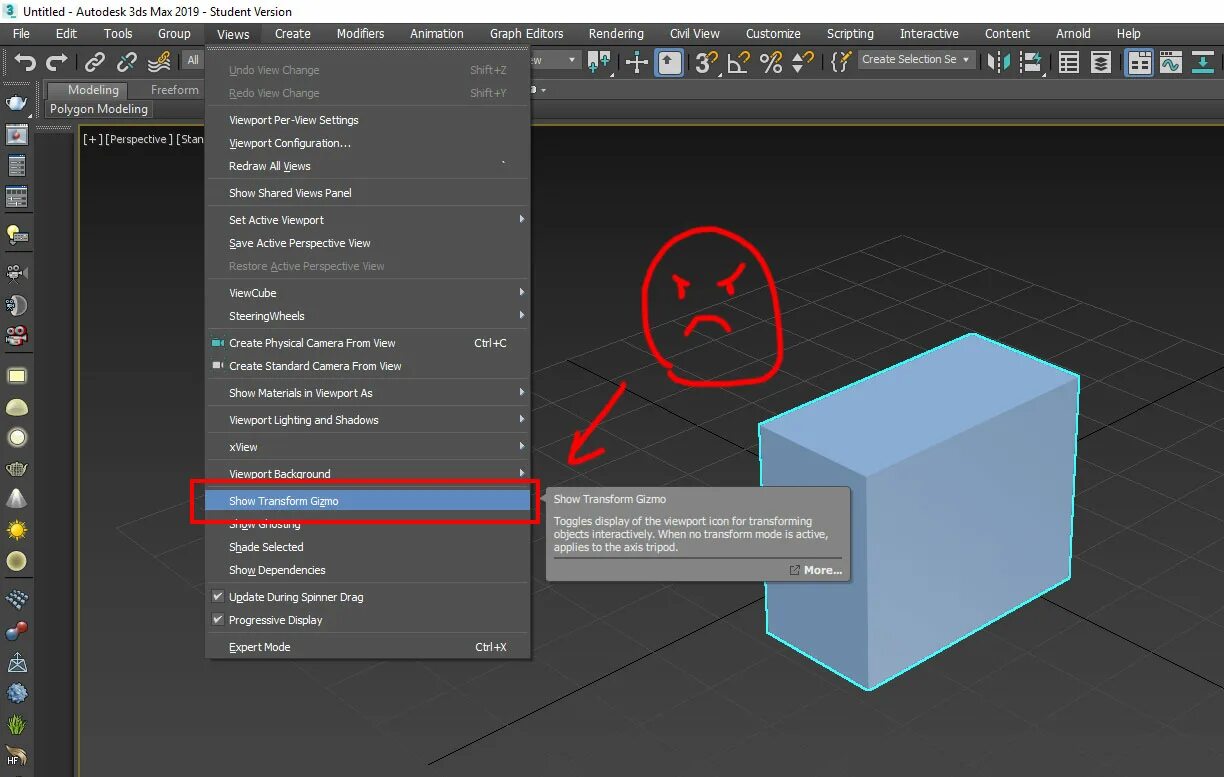Choose Viewport Configuration menu entry
The width and height of the screenshot is (1224, 777).
367,143
